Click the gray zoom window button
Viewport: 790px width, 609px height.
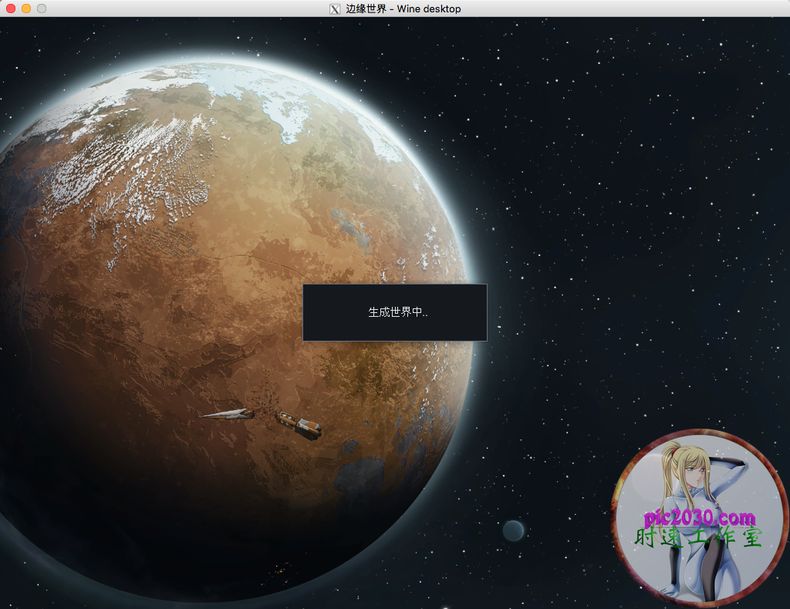pos(42,9)
